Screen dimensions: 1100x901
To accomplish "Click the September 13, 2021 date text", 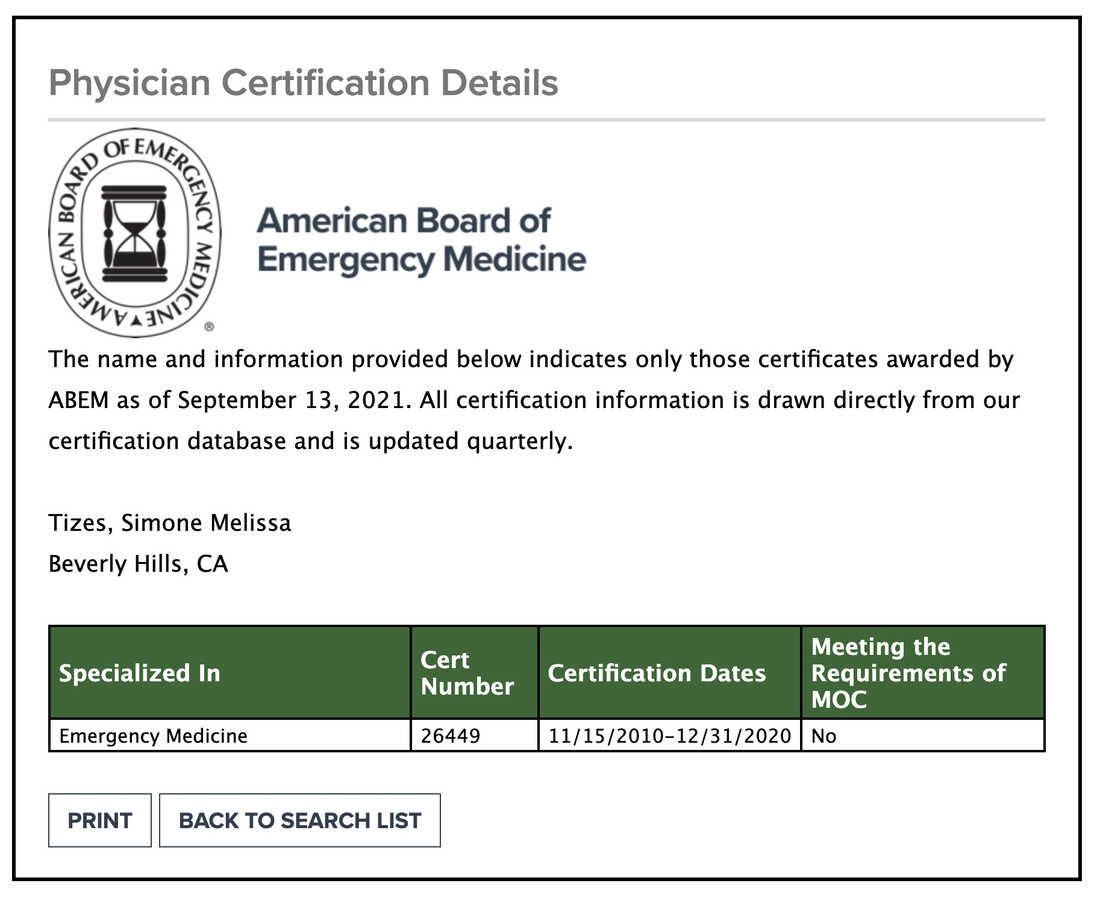I will (x=292, y=400).
